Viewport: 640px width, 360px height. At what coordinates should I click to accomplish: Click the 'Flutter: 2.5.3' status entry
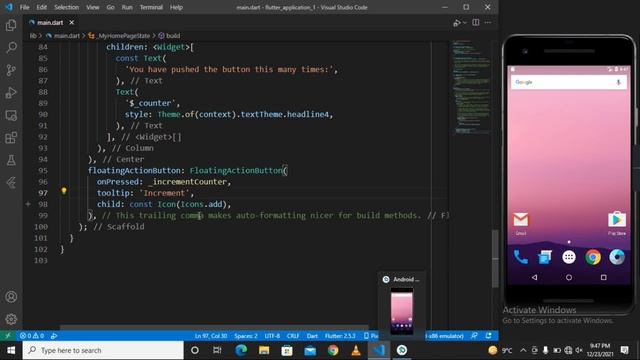pyautogui.click(x=340, y=336)
